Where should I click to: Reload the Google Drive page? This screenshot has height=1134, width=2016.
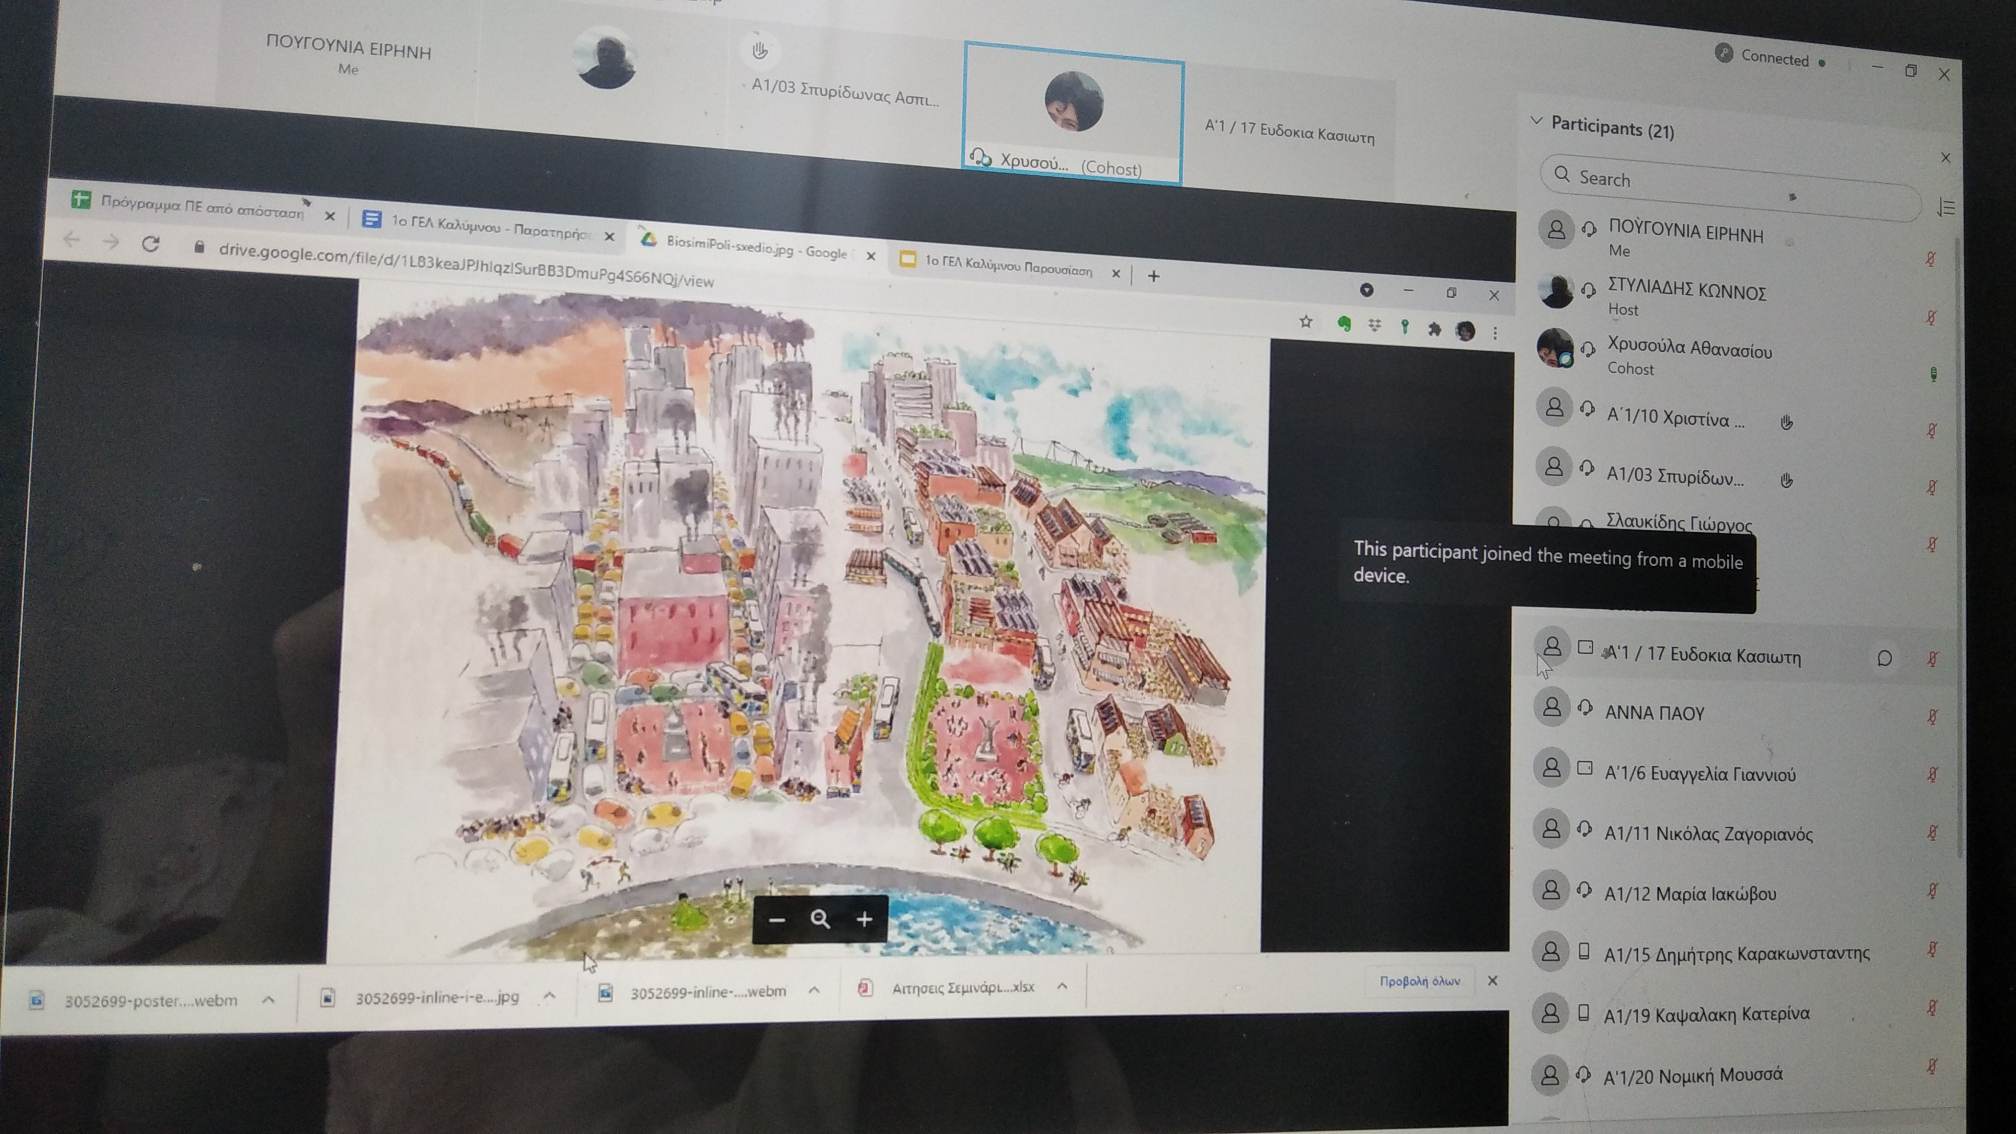151,243
